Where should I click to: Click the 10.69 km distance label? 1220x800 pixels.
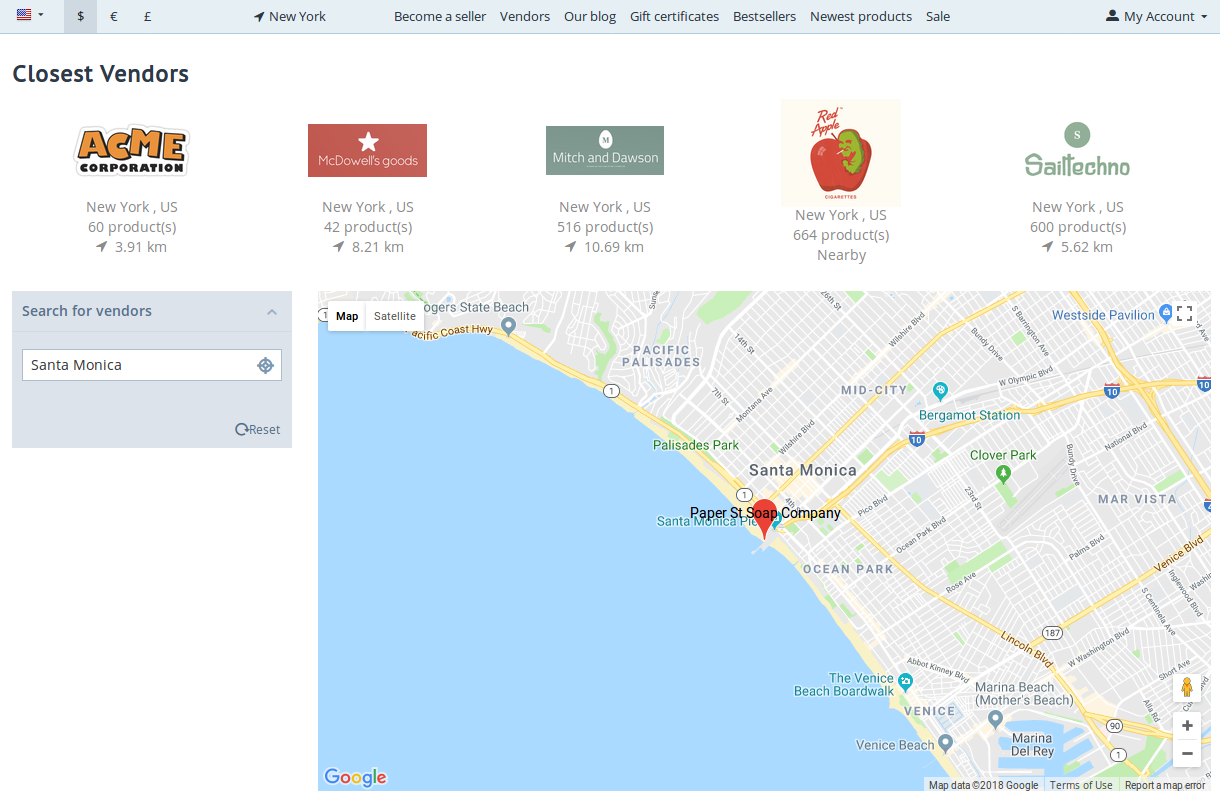click(604, 247)
